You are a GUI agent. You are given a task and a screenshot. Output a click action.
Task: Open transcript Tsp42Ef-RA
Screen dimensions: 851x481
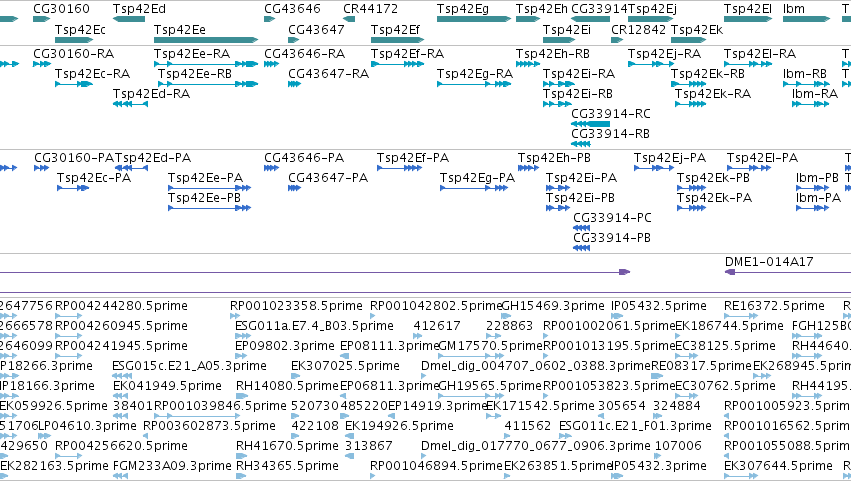point(408,54)
